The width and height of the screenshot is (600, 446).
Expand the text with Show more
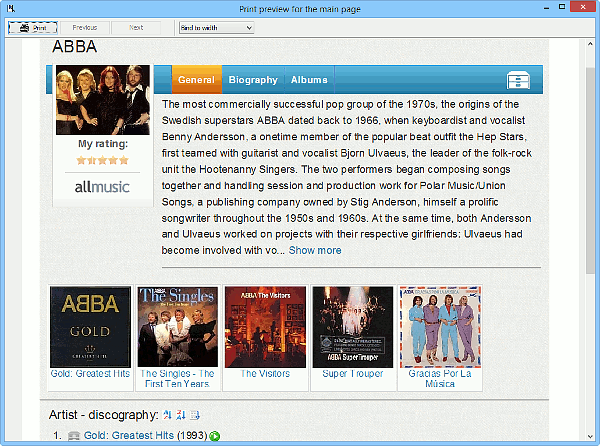[315, 250]
